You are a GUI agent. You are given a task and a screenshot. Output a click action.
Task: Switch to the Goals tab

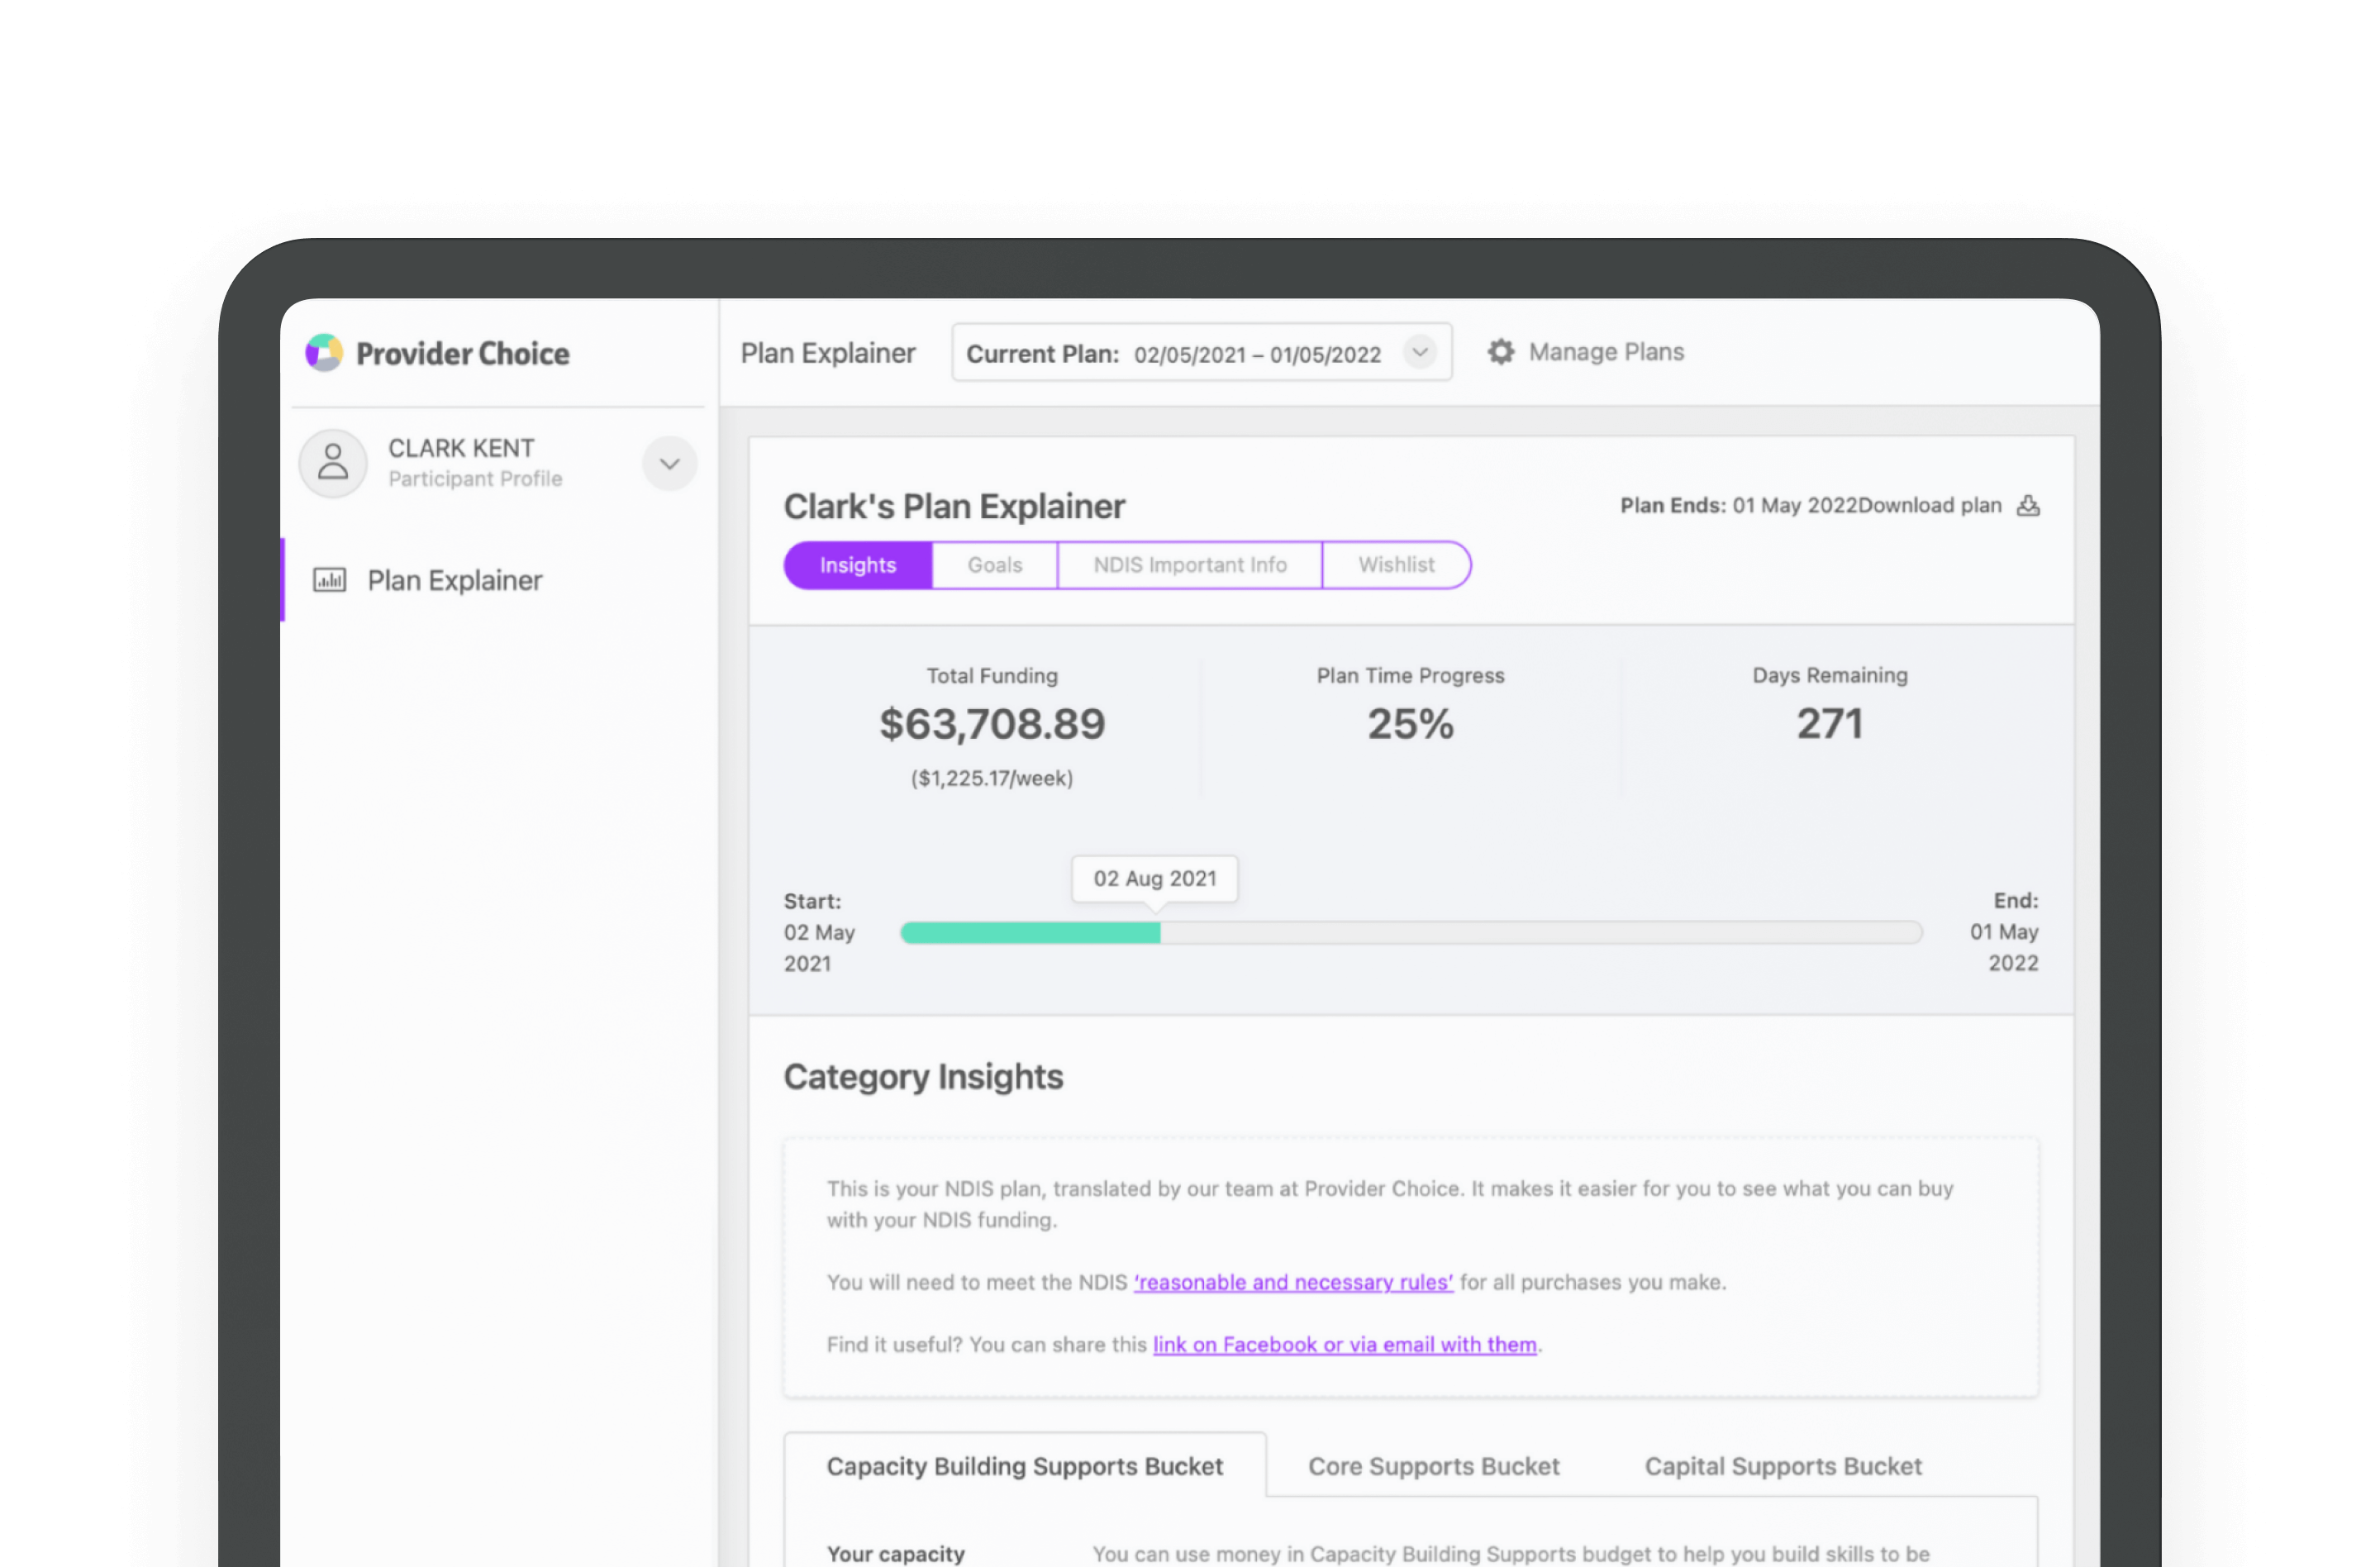coord(995,565)
